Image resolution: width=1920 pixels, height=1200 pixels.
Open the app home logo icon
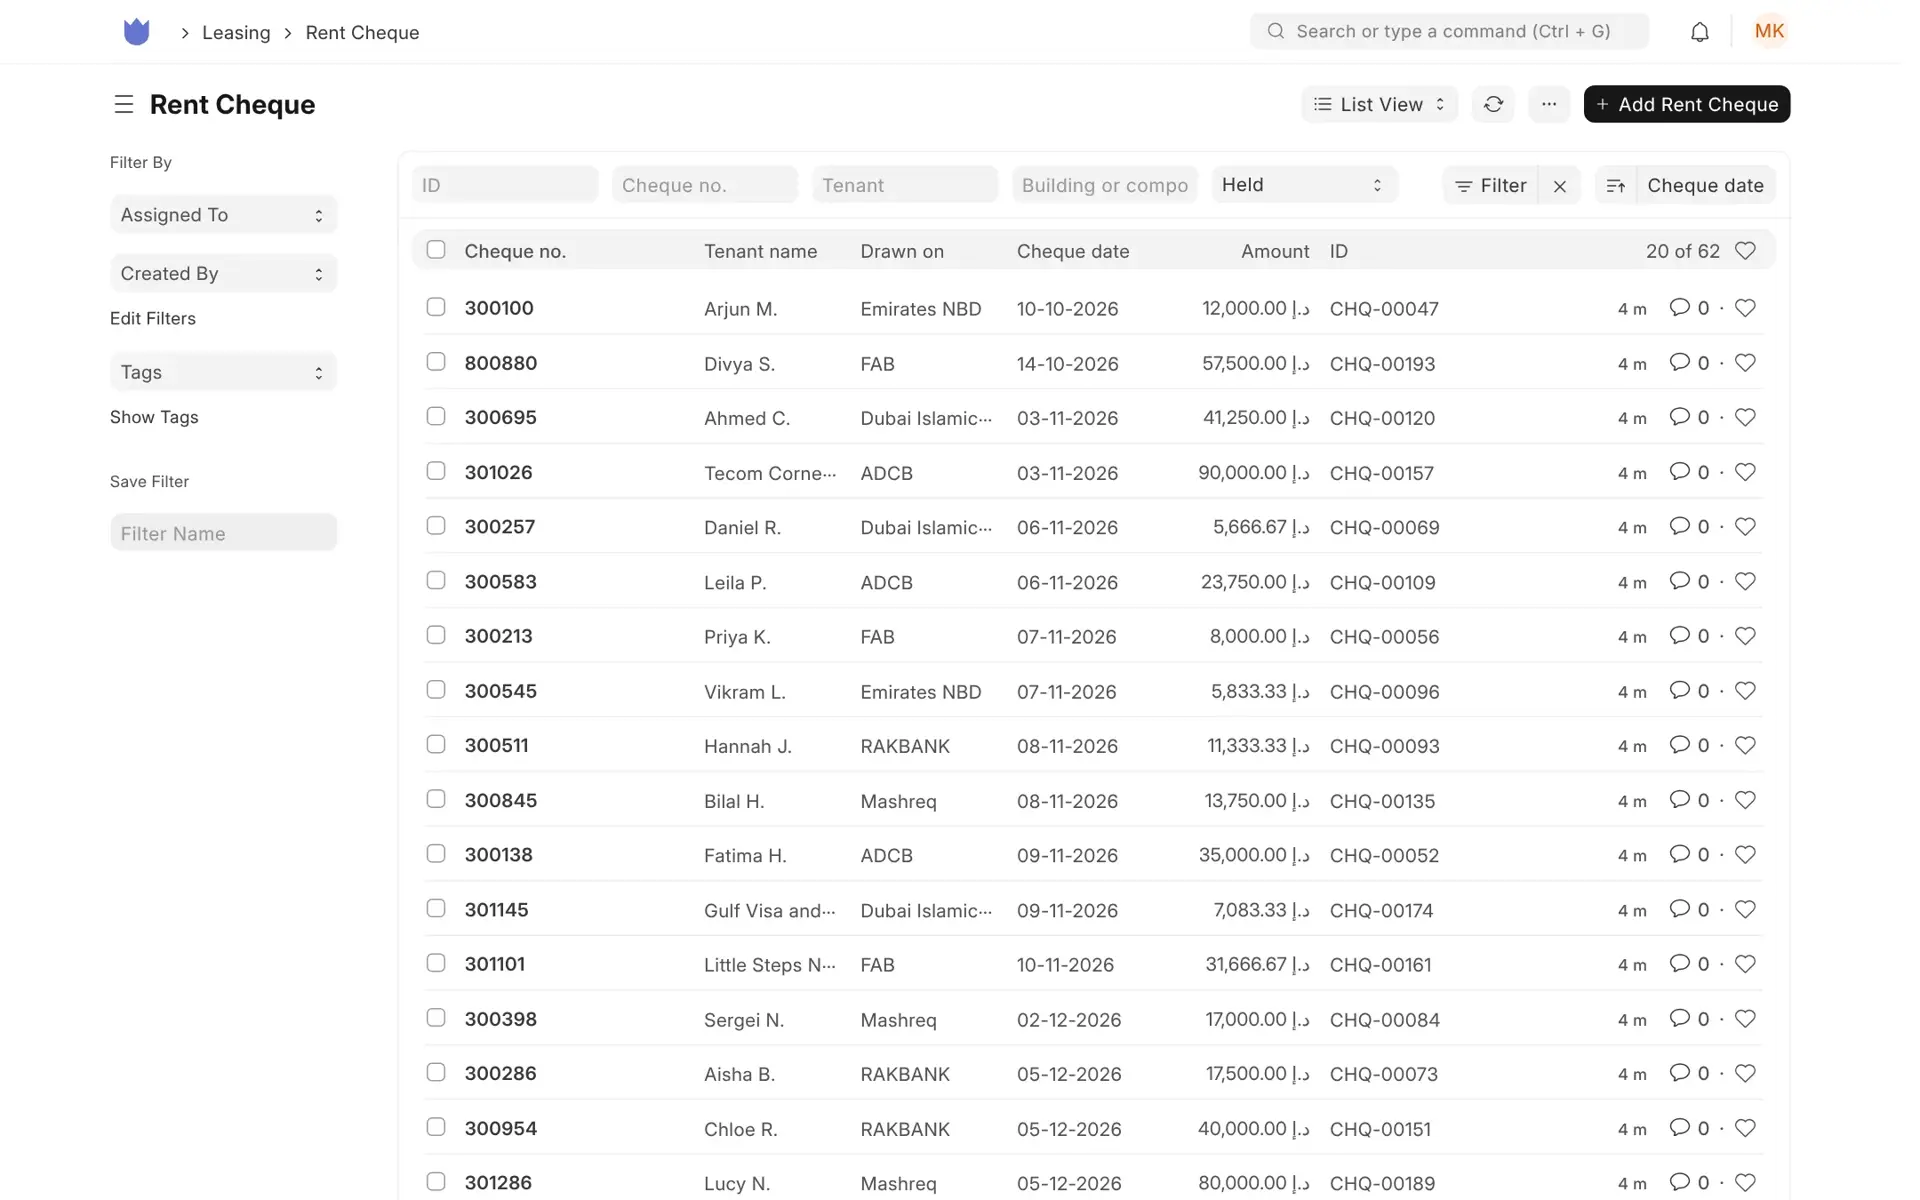[136, 32]
